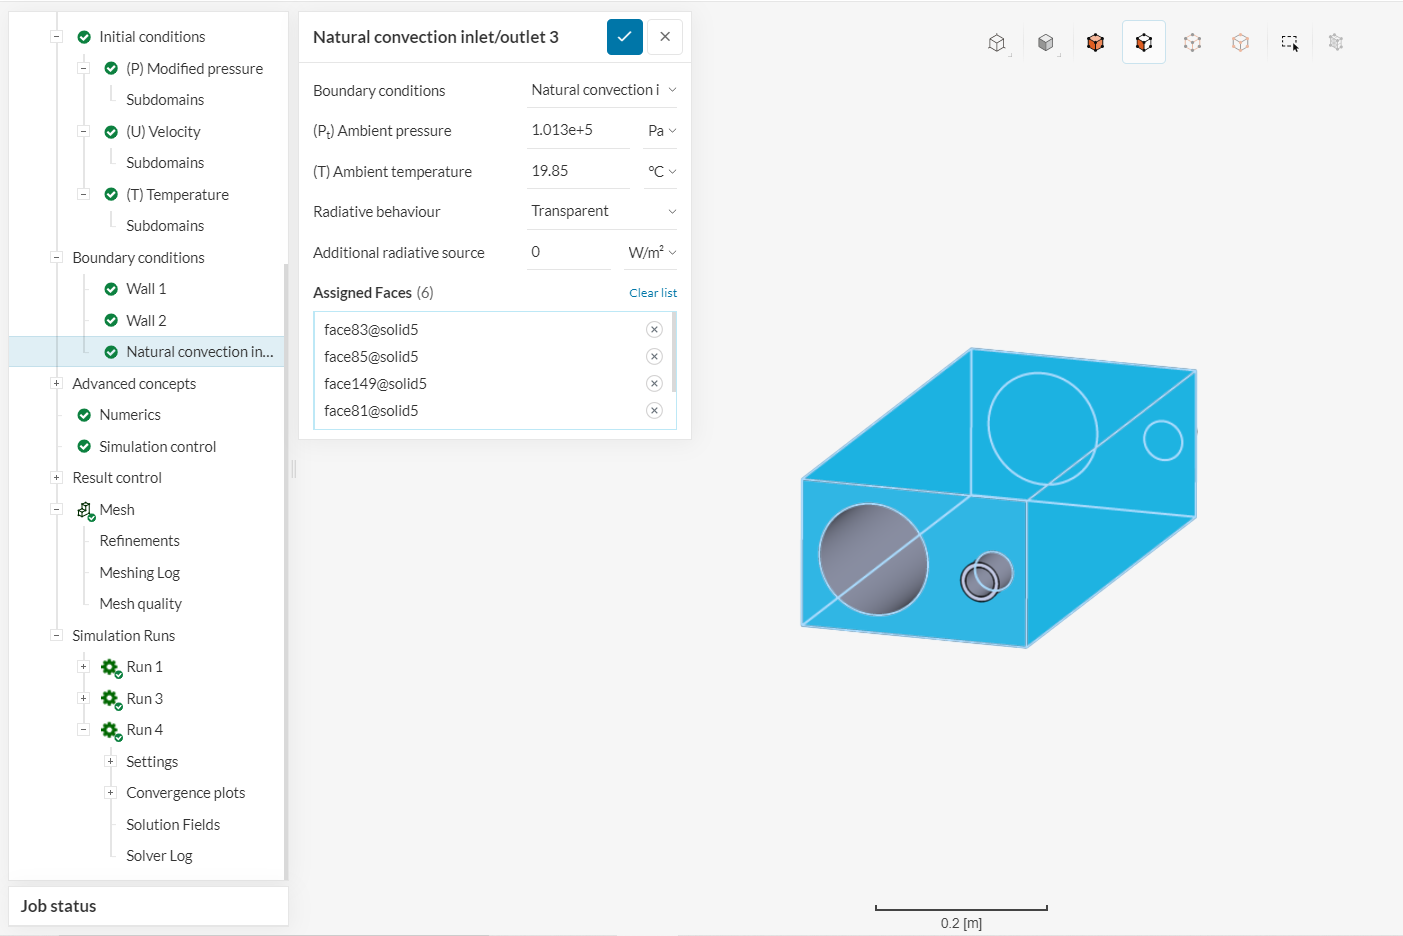
Task: Collapse the Simulation Runs node
Action: coord(57,636)
